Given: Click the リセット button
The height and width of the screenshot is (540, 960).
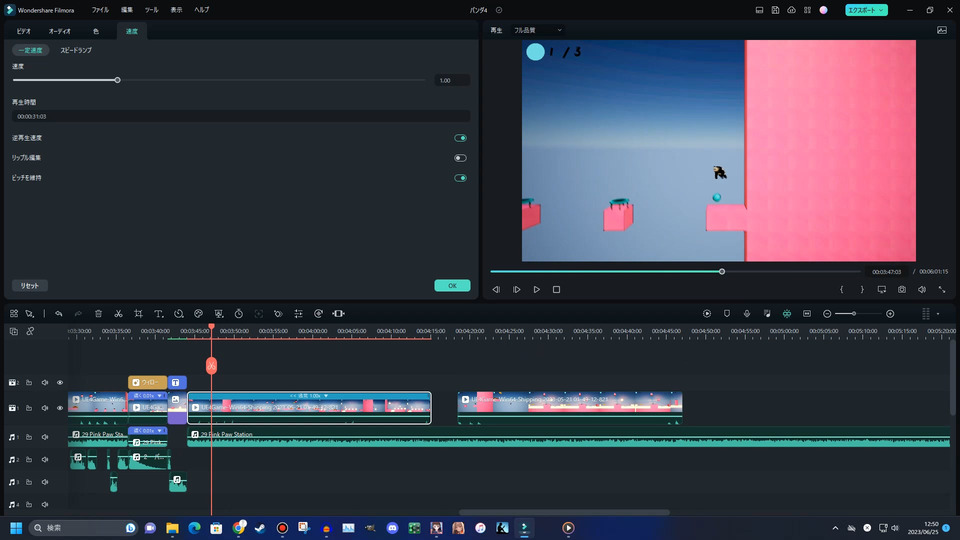Looking at the screenshot, I should click(30, 285).
